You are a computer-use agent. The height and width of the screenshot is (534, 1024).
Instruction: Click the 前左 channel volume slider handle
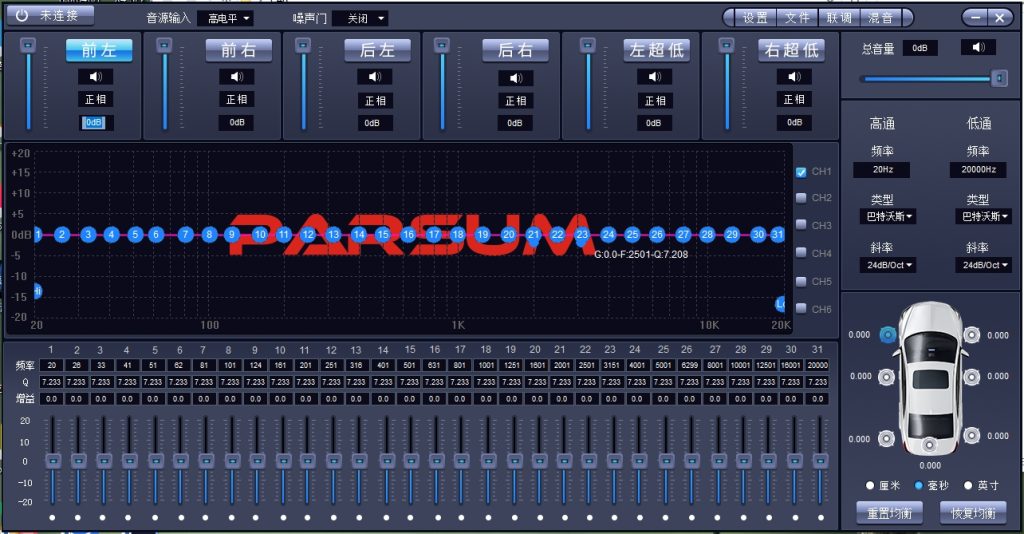[27, 45]
